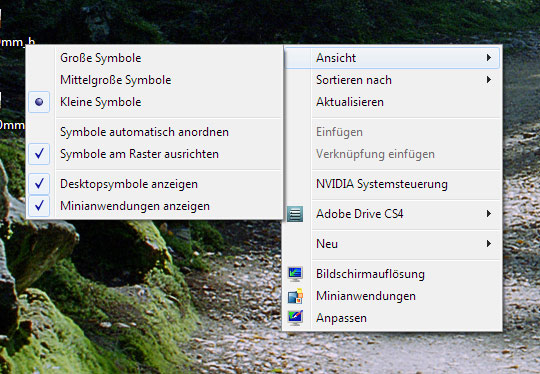Uncheck Symbole am Raster ausrichten checkmark

click(x=39, y=154)
